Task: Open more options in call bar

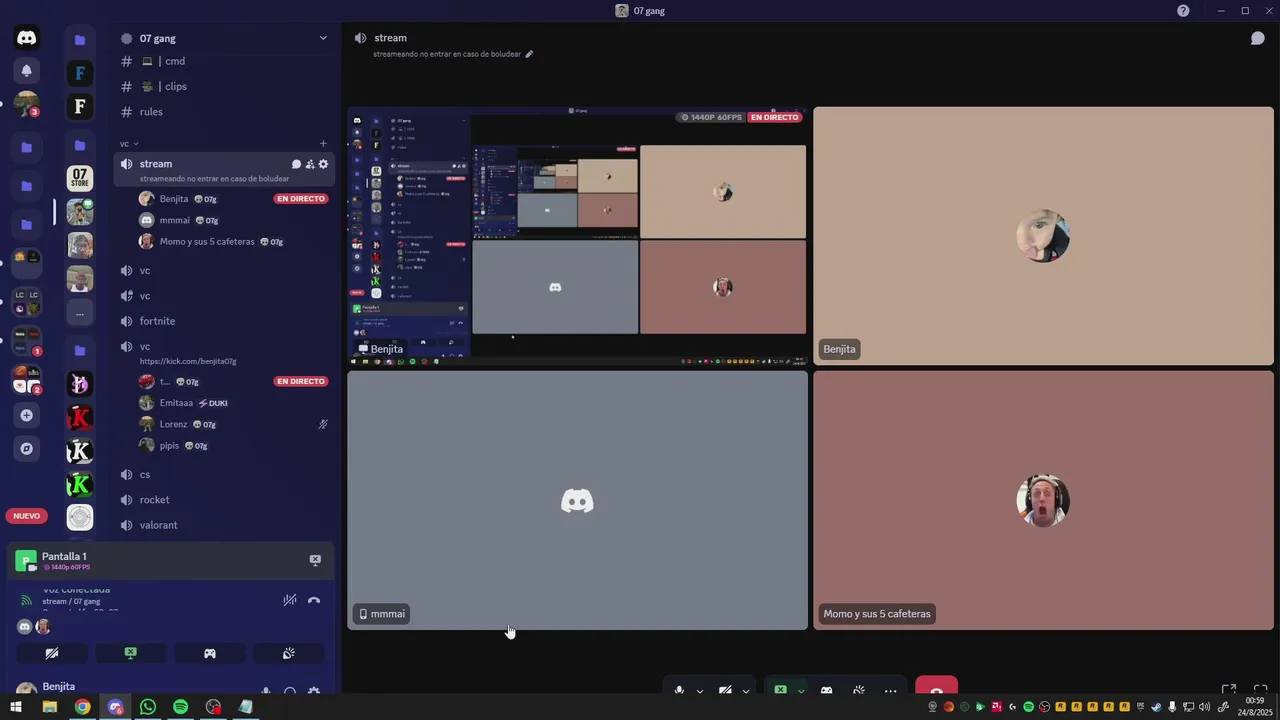Action: tap(890, 691)
